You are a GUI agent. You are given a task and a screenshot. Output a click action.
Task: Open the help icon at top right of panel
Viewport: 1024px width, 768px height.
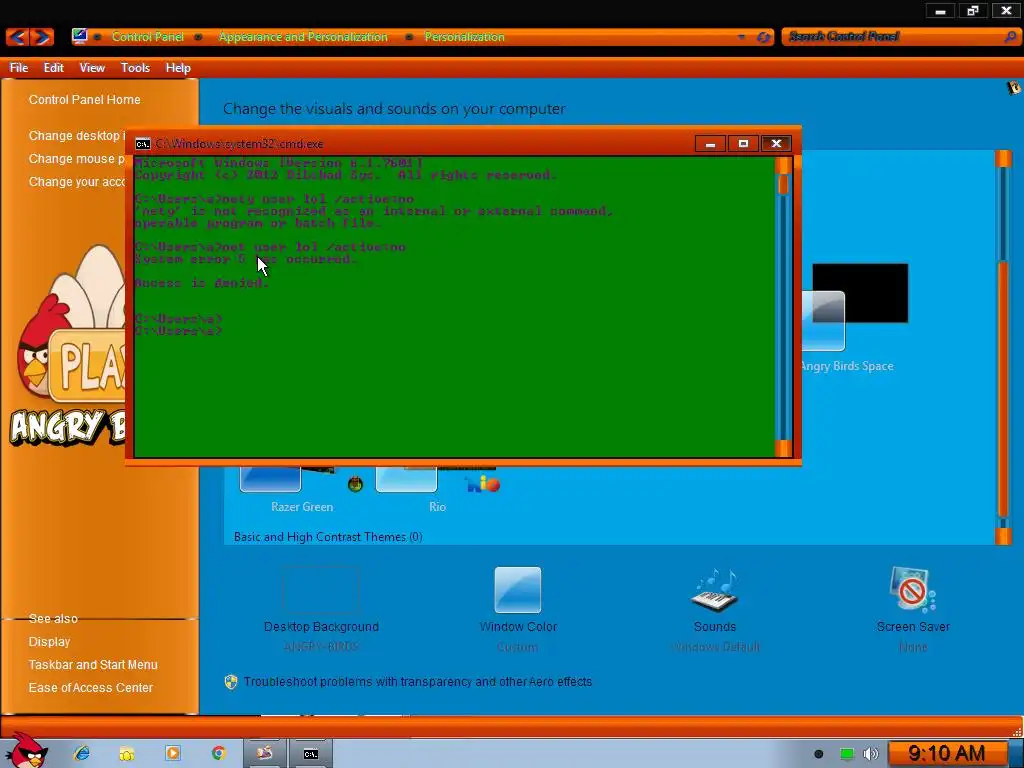[1014, 87]
